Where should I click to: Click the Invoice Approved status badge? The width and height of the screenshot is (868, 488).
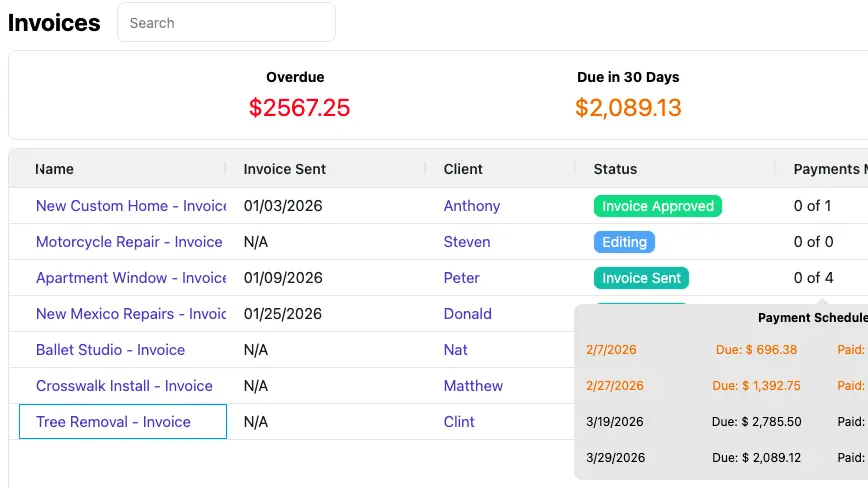click(x=658, y=206)
